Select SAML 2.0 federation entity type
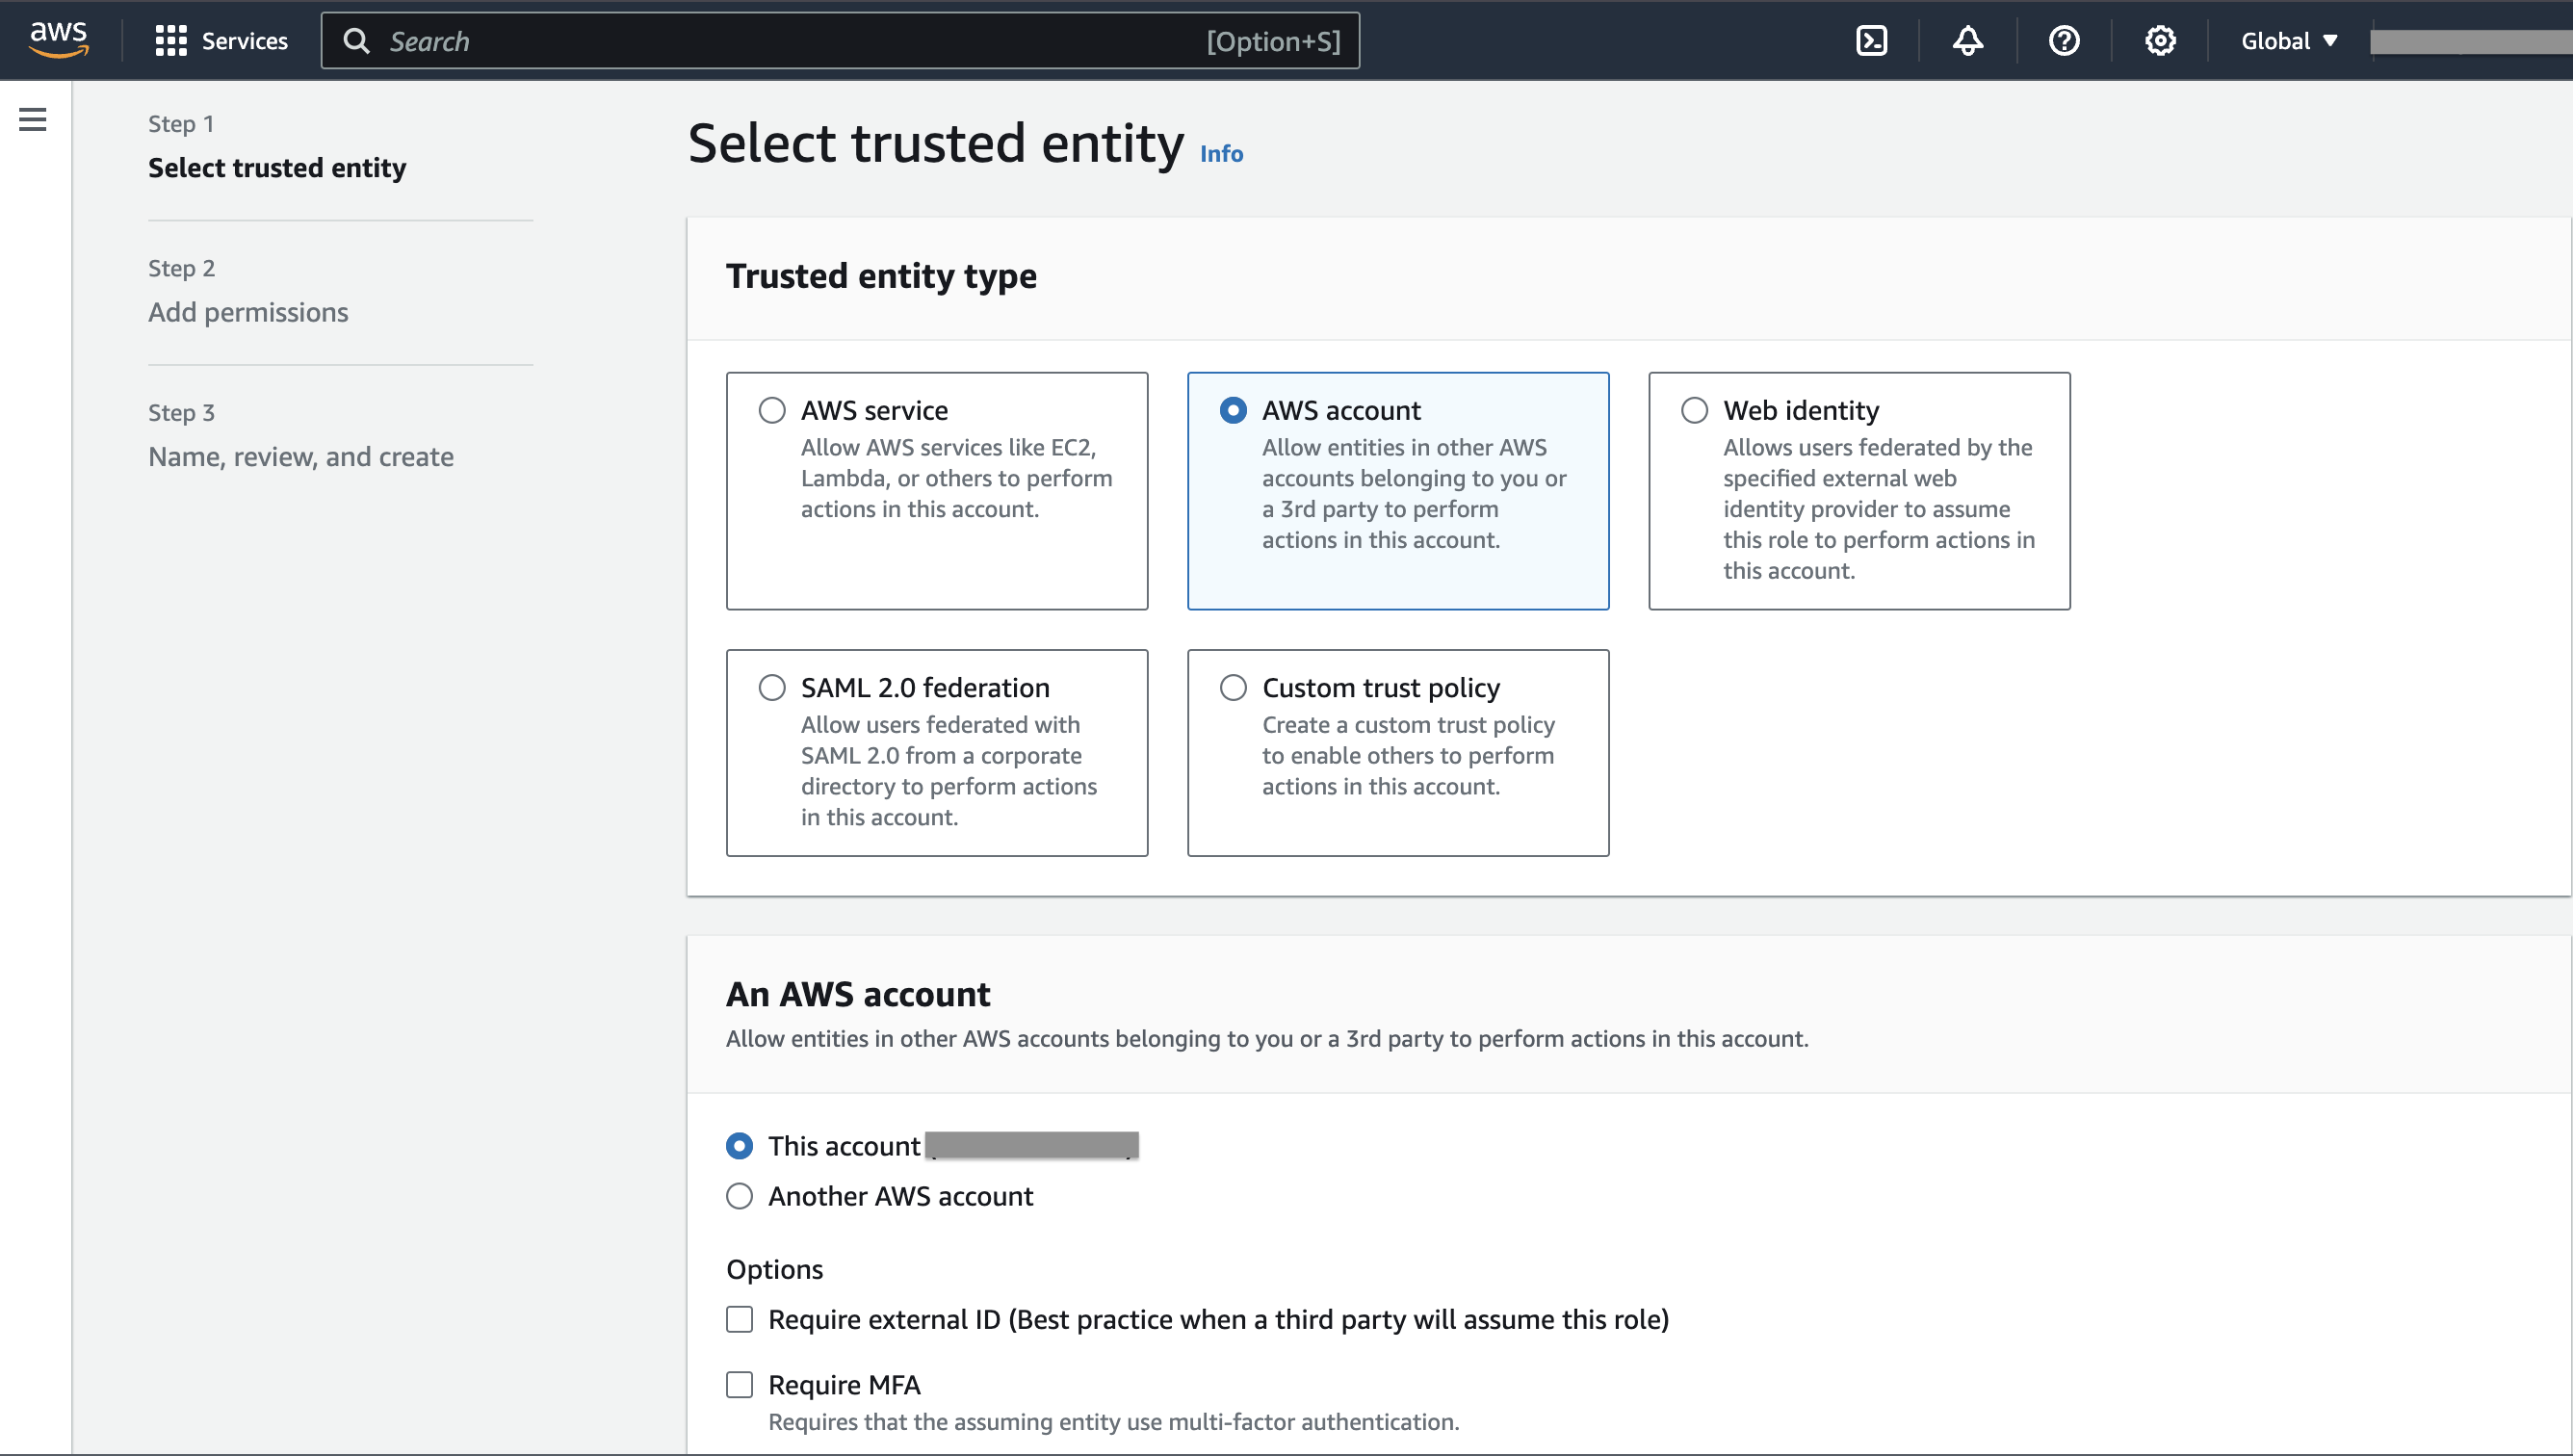2573x1456 pixels. tap(772, 686)
